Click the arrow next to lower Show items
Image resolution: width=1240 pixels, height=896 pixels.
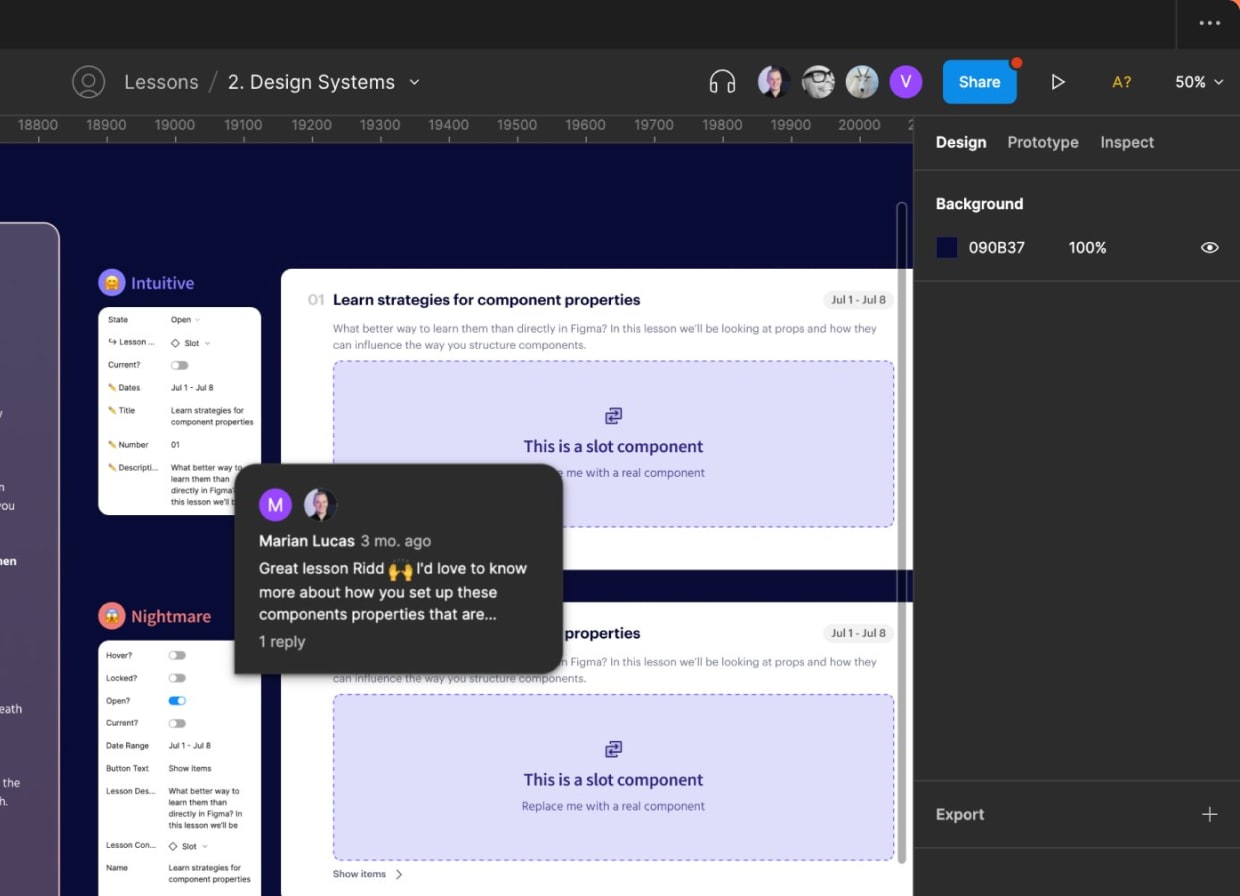(x=399, y=874)
